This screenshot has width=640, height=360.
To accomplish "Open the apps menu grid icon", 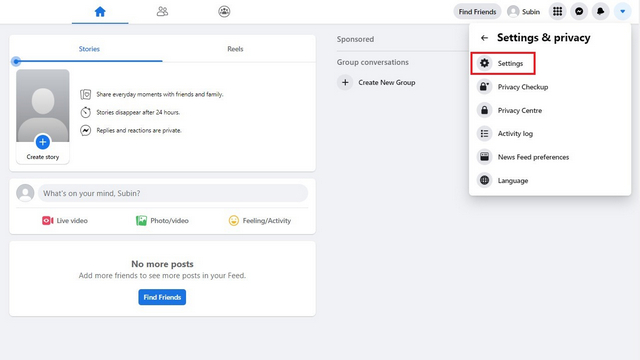I will click(x=557, y=11).
